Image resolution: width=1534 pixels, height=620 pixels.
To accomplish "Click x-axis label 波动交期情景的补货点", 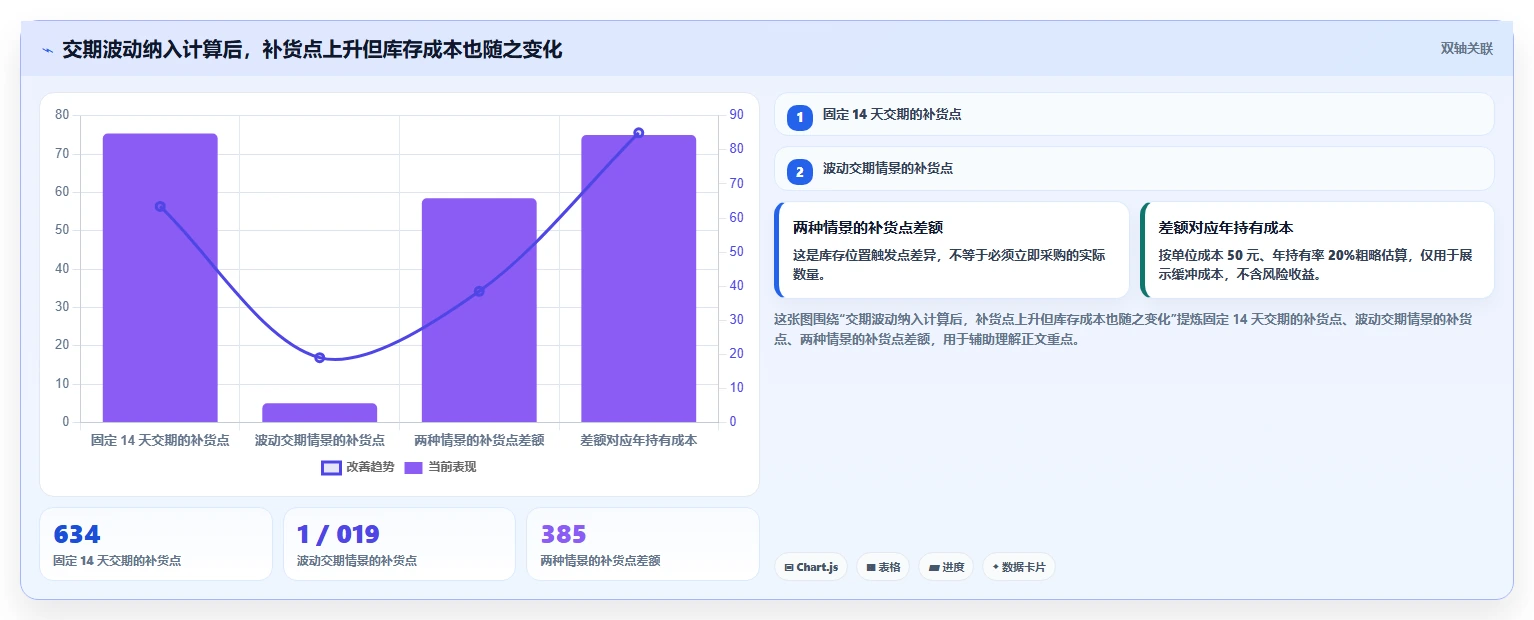I will (x=320, y=440).
